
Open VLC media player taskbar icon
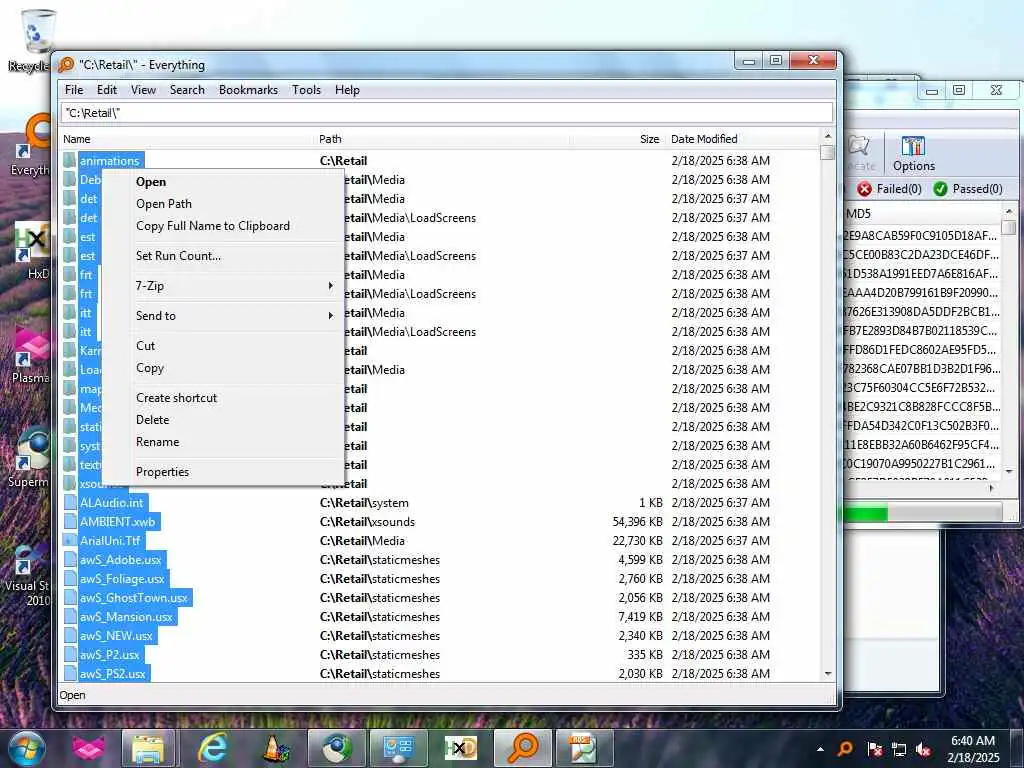pyautogui.click(x=275, y=749)
